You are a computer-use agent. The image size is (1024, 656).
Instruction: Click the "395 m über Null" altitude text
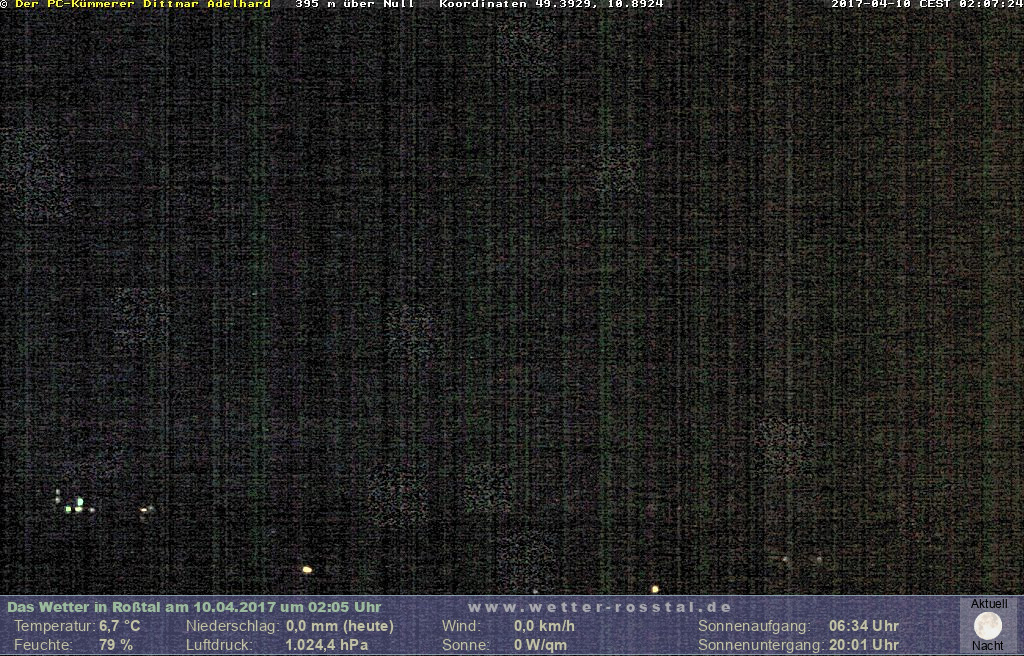[355, 5]
